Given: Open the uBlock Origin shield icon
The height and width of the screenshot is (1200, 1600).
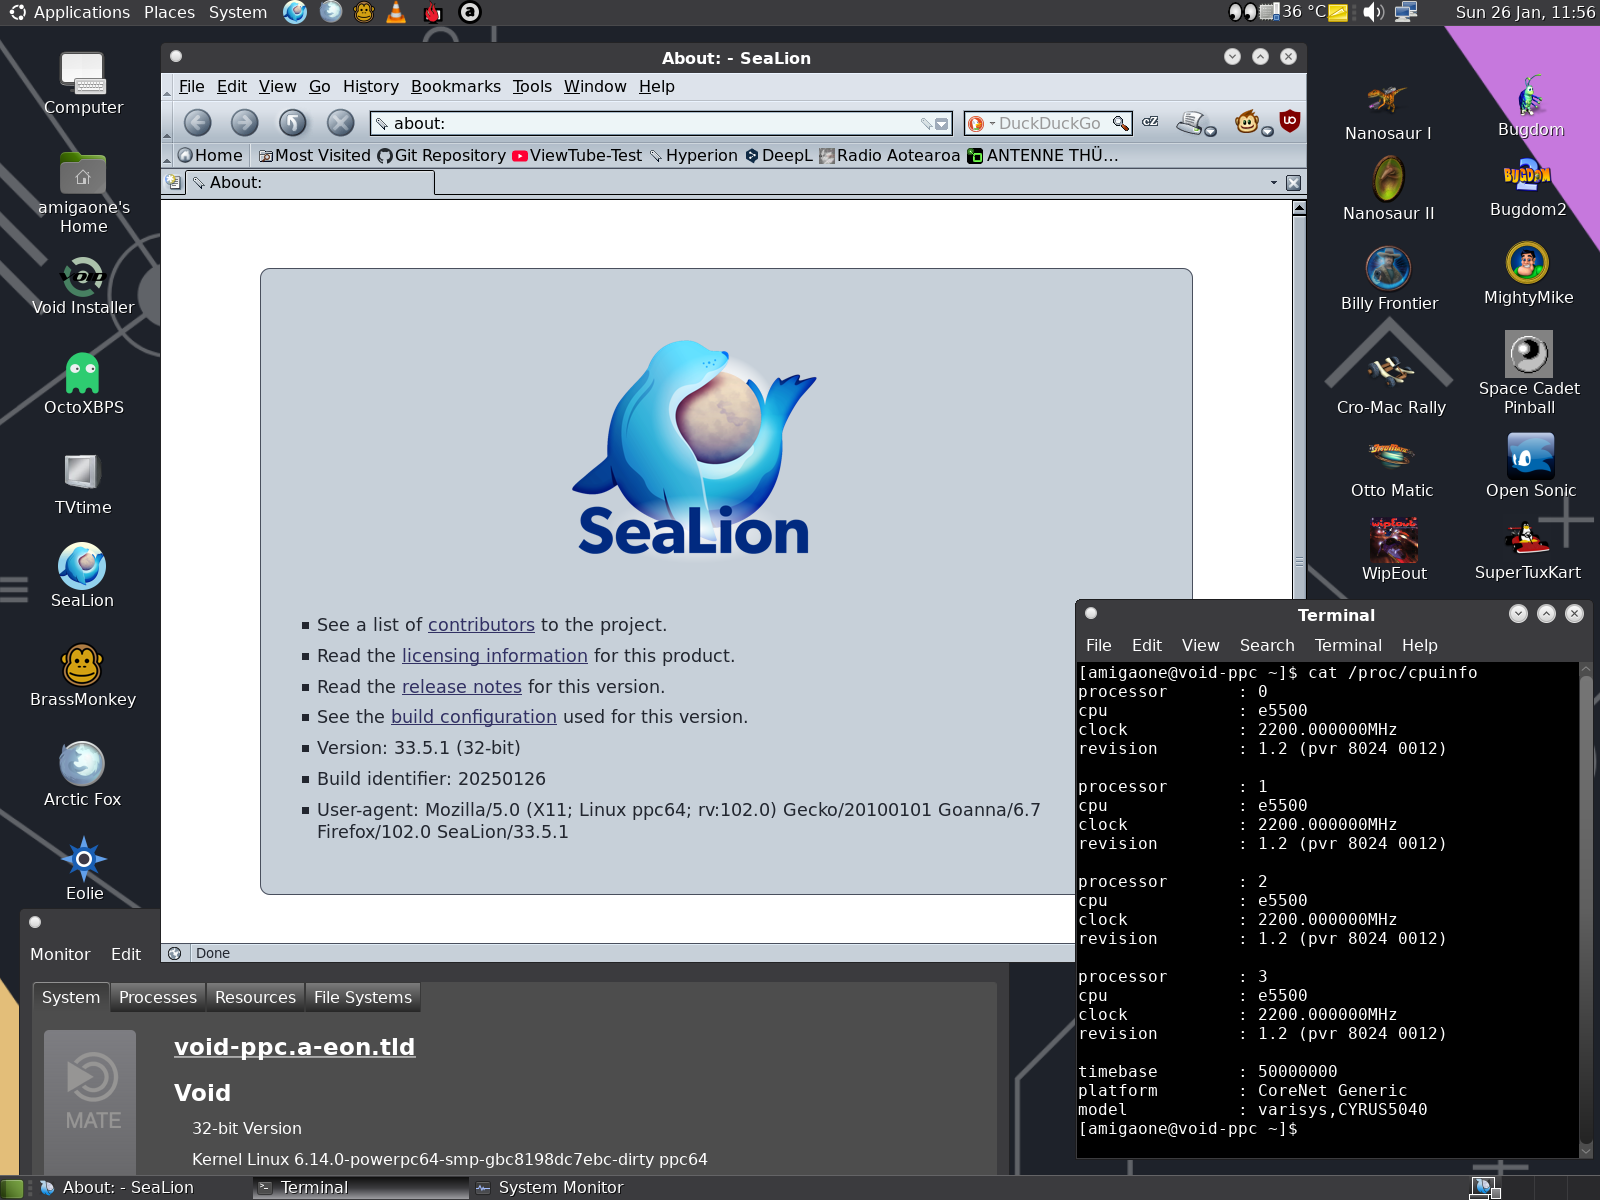Looking at the screenshot, I should pyautogui.click(x=1290, y=122).
